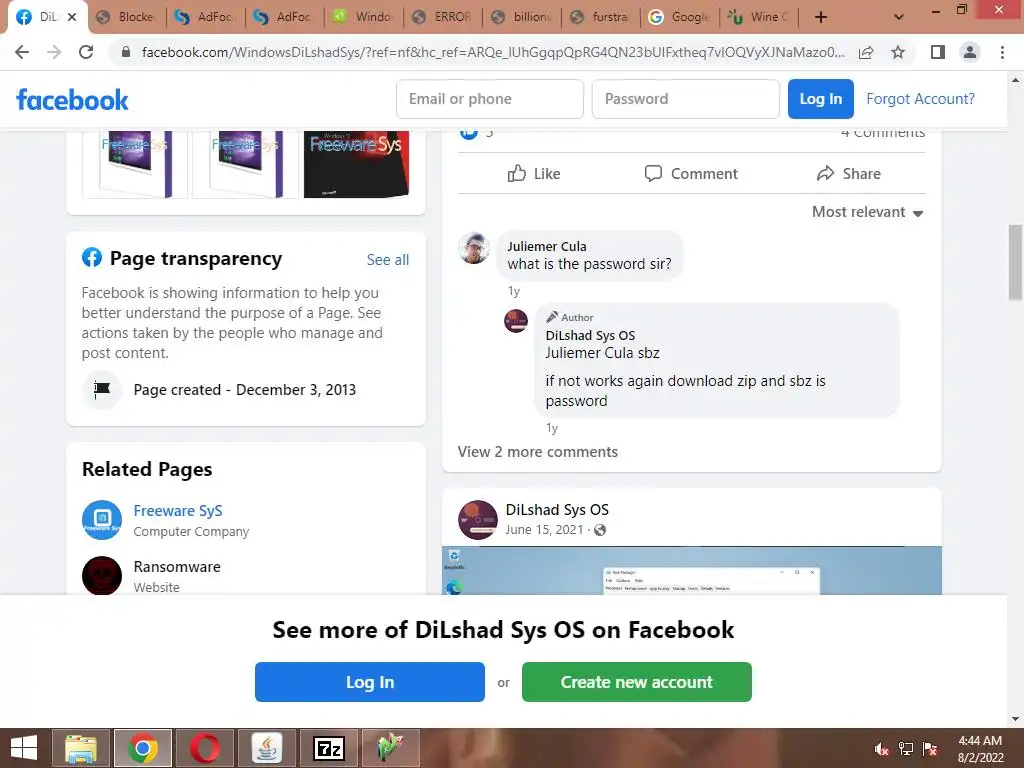Open the black Freeware Sys photo thumbnail
This screenshot has height=768, width=1024.
[x=357, y=164]
